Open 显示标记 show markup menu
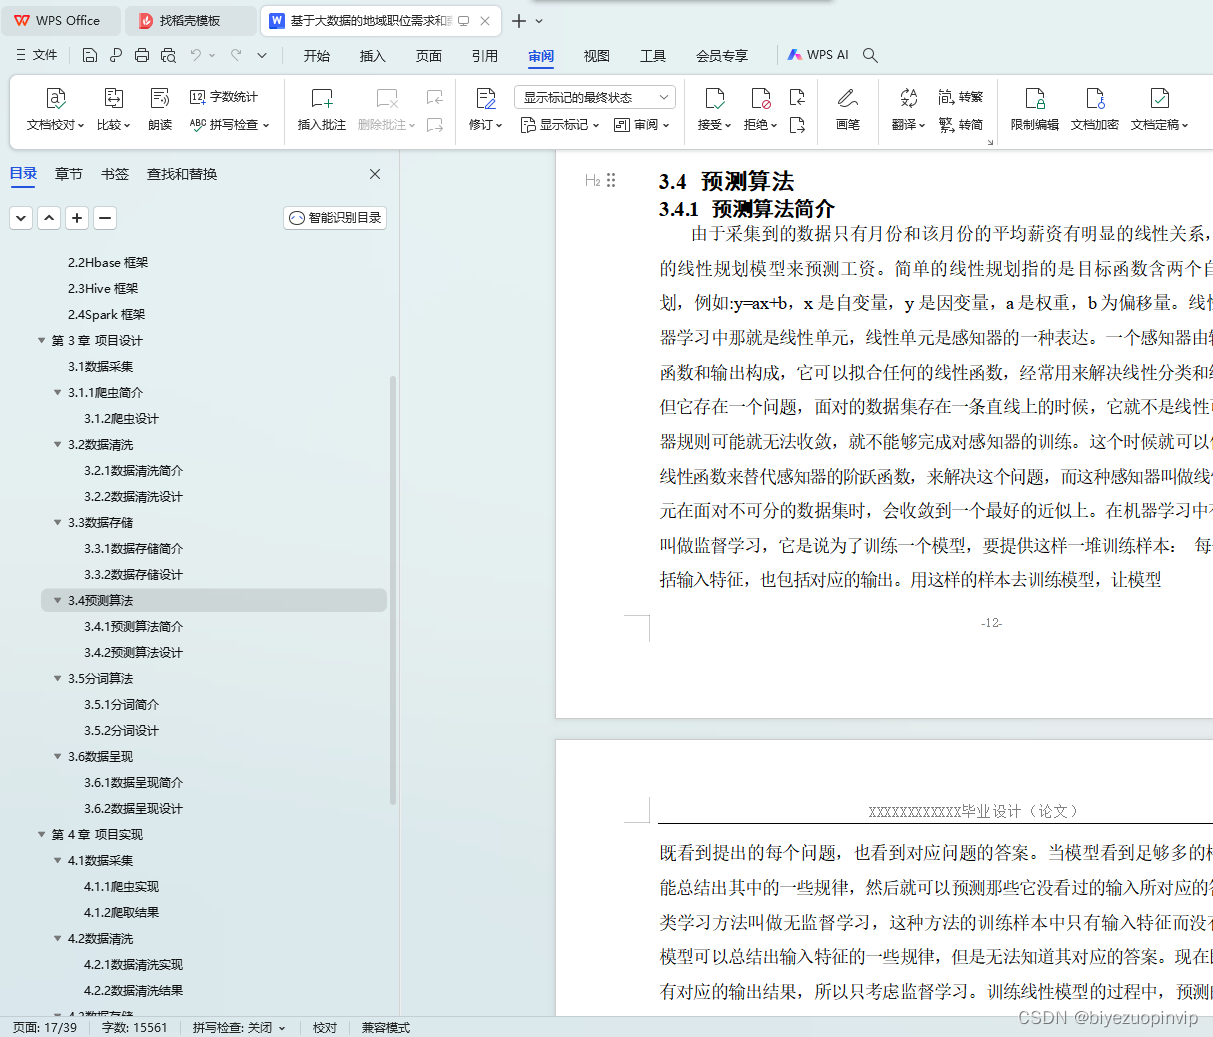 pyautogui.click(x=559, y=125)
